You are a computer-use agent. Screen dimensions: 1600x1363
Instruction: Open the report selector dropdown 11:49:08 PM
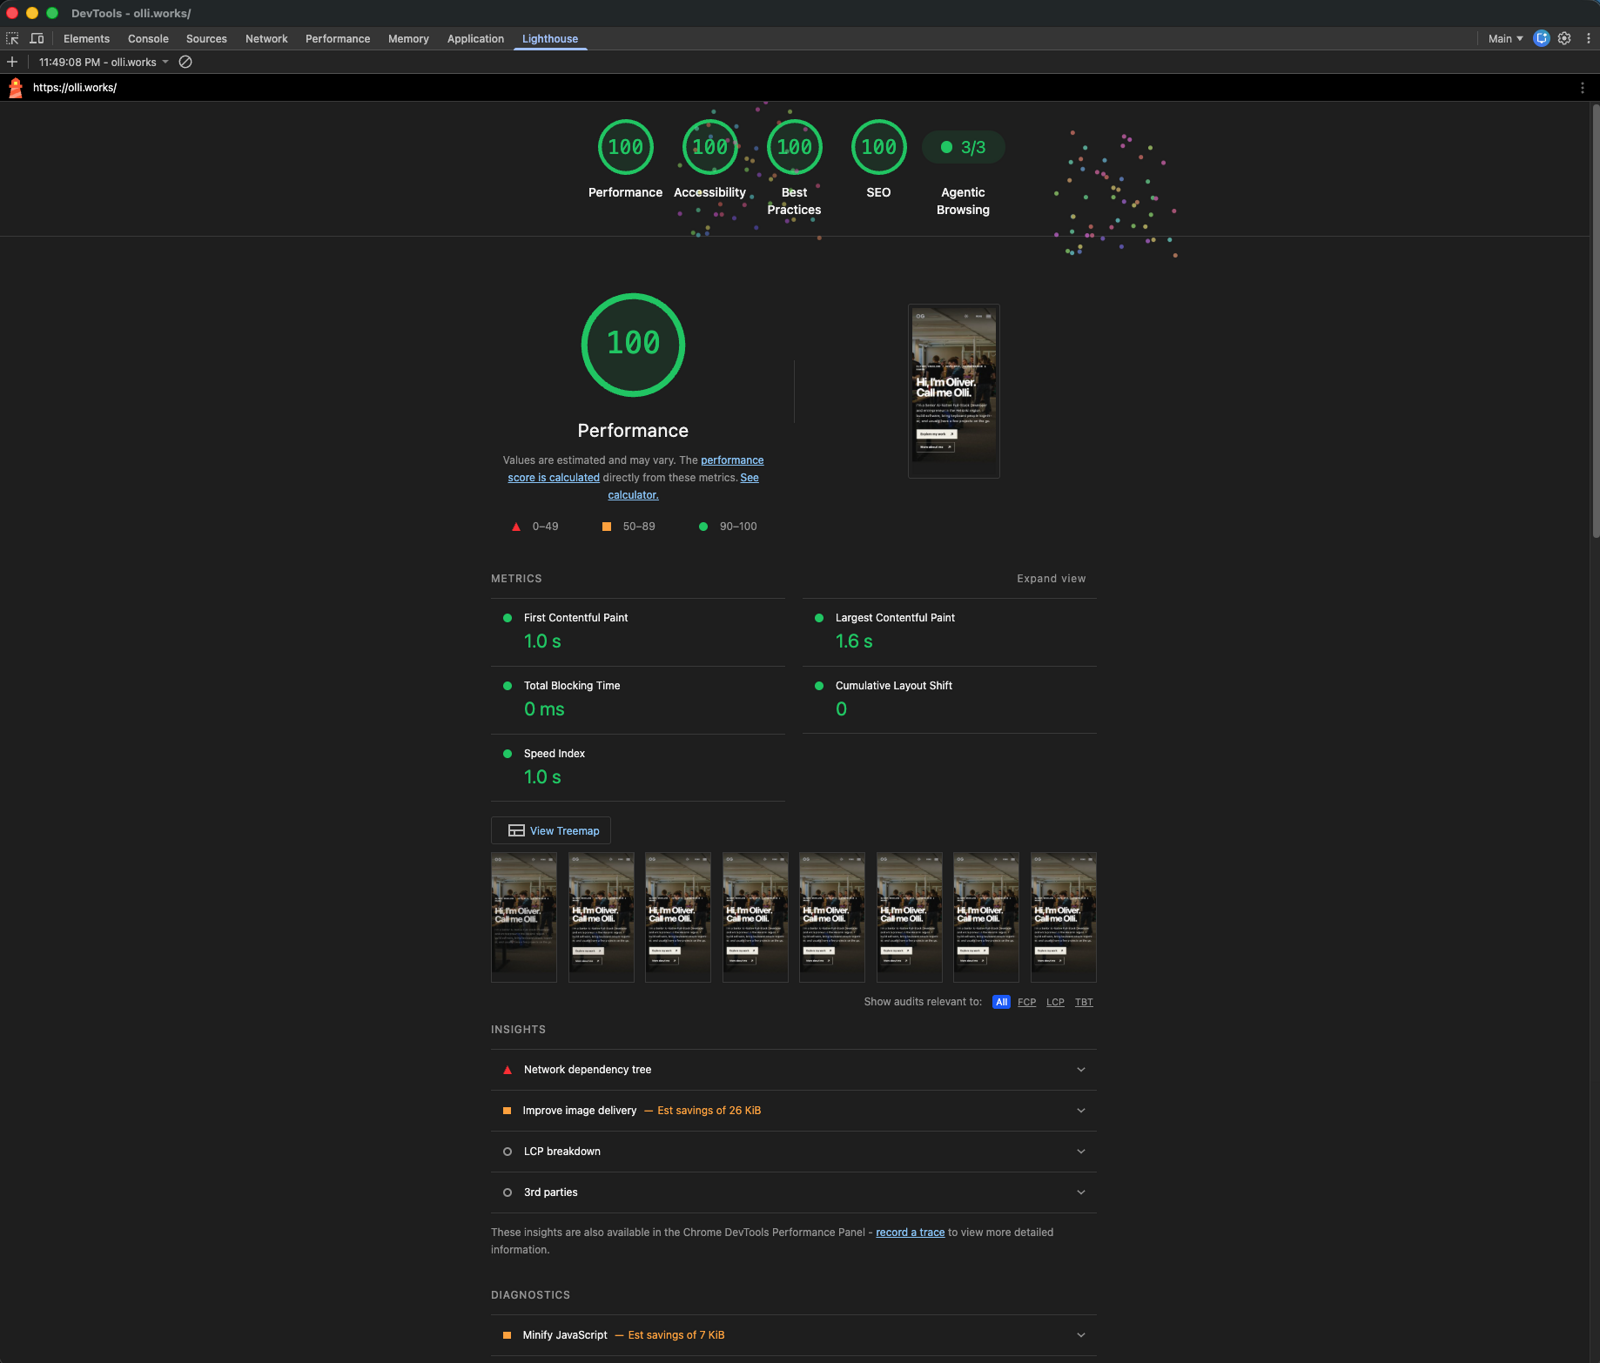(x=104, y=62)
